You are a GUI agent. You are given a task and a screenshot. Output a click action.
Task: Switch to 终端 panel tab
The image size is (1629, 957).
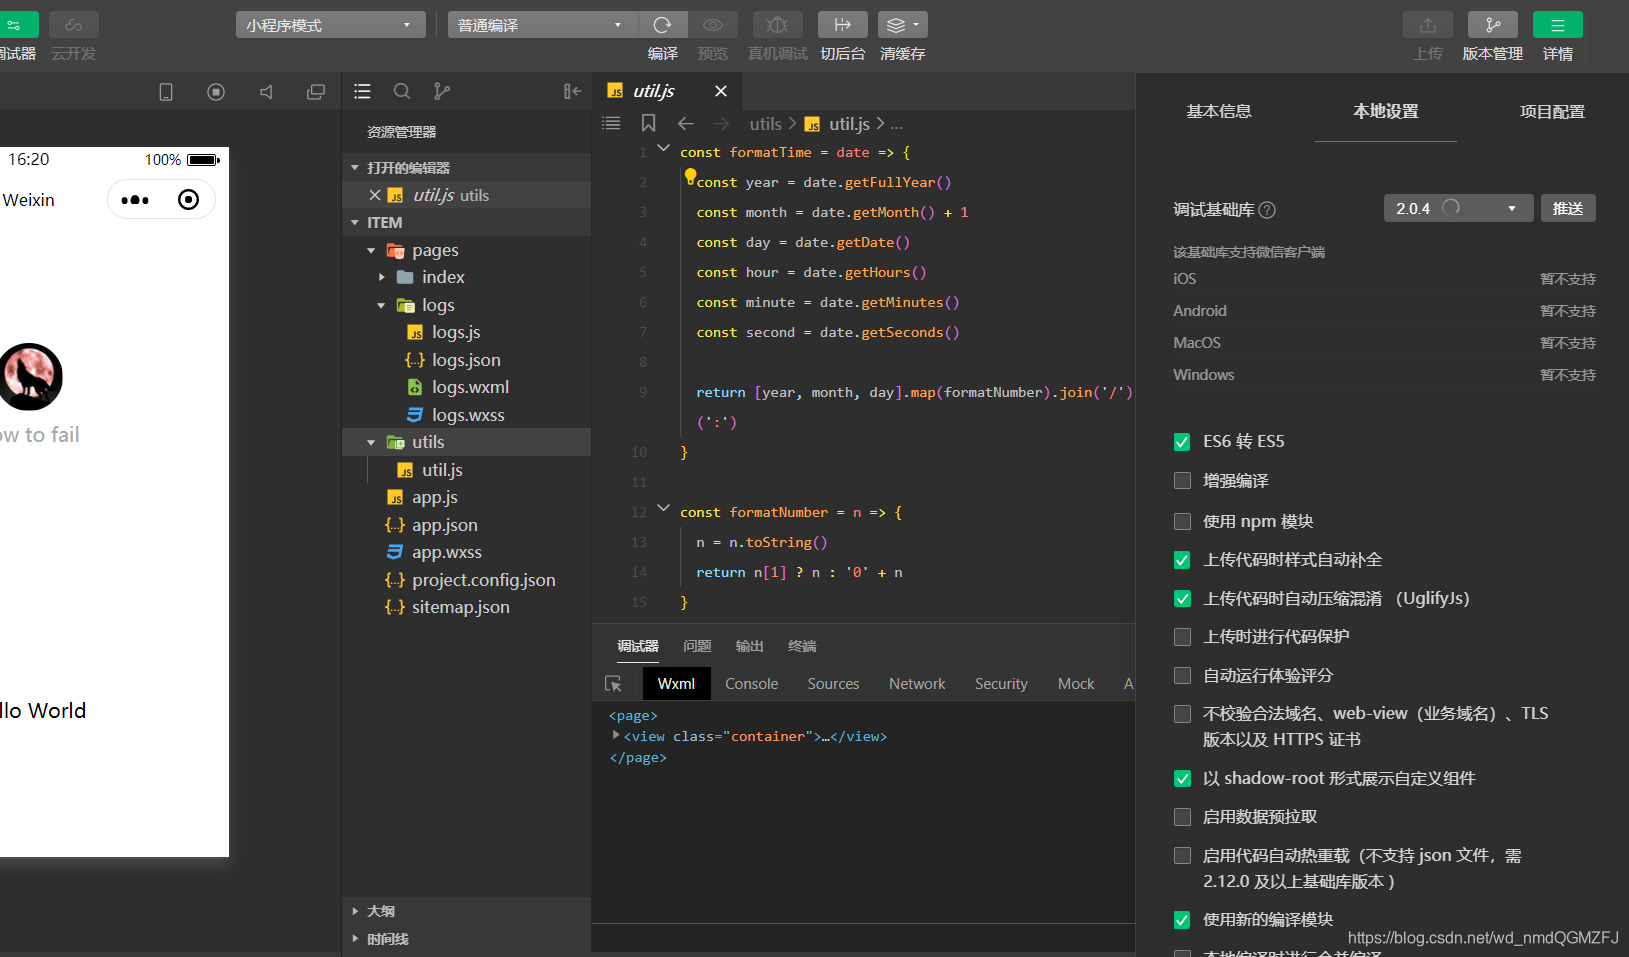(802, 646)
